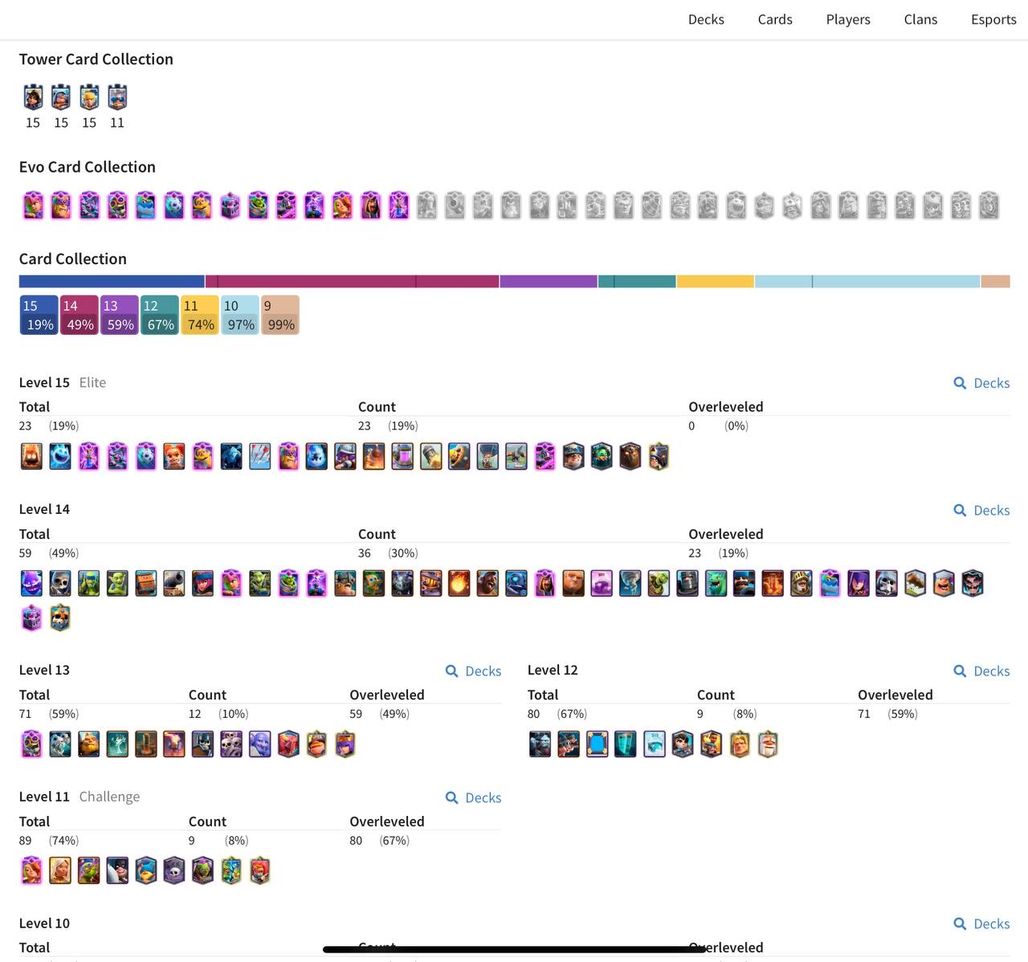Open the Decks link beside Level 12

(x=981, y=671)
